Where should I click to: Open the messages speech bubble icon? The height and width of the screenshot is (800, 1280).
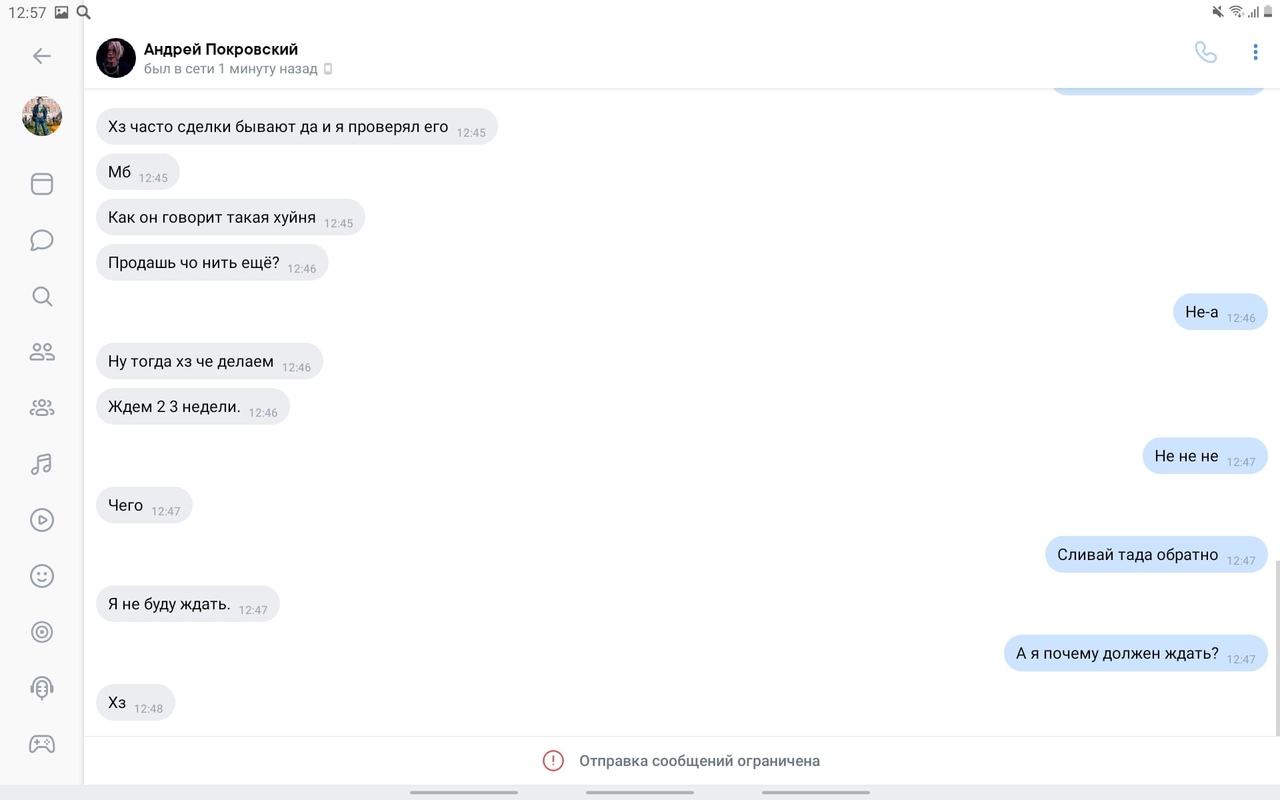tap(42, 240)
